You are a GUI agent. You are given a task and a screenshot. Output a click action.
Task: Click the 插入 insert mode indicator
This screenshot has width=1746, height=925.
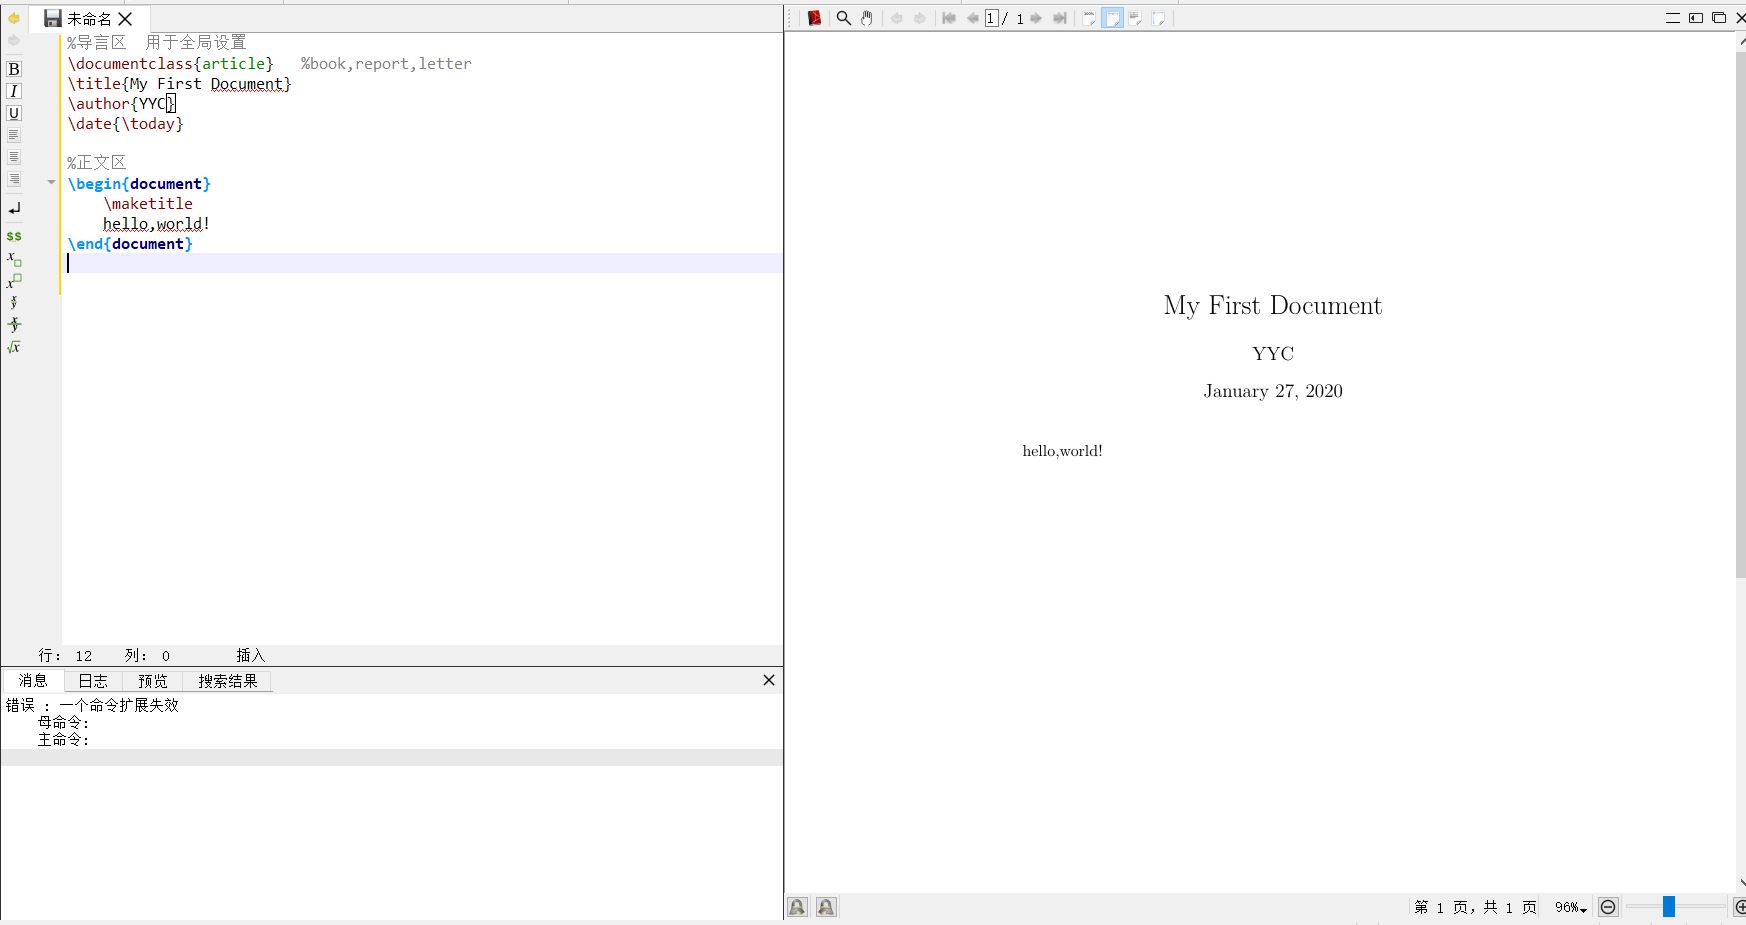pos(250,656)
